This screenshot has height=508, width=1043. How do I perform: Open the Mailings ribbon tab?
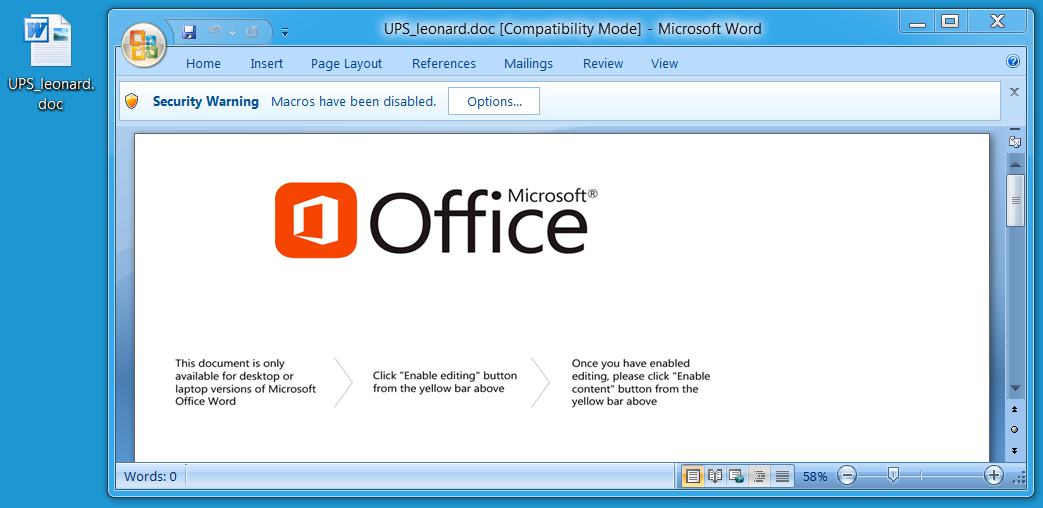528,64
